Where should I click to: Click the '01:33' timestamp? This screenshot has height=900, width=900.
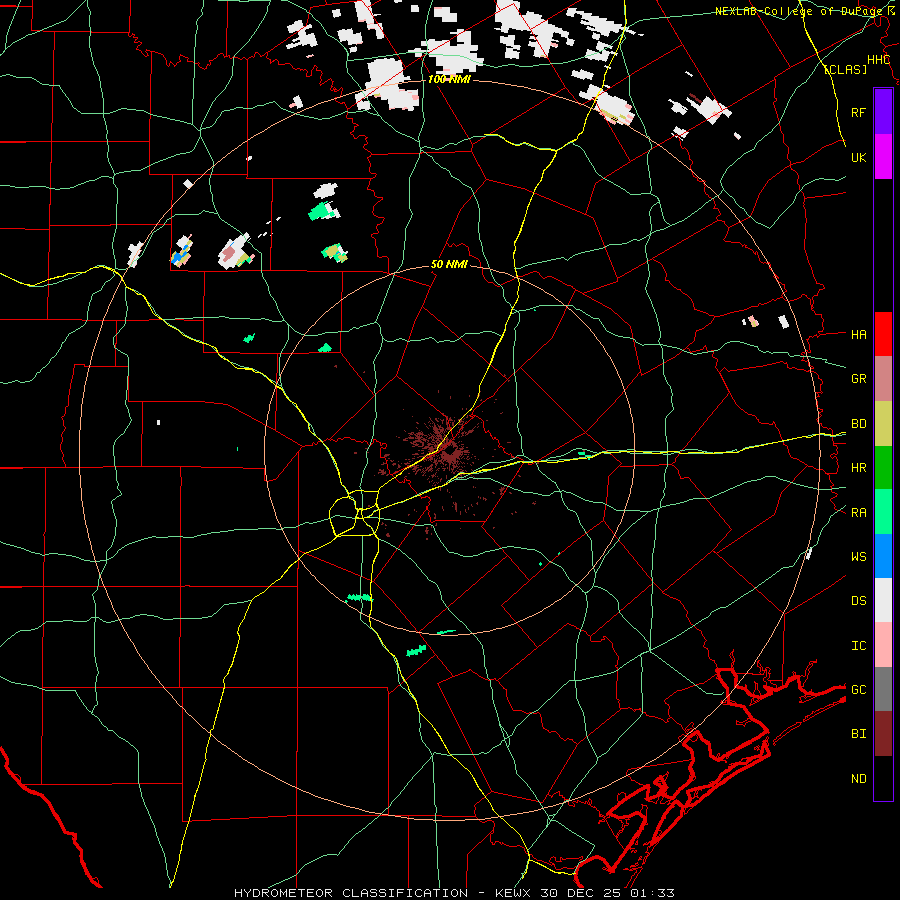tap(652, 893)
